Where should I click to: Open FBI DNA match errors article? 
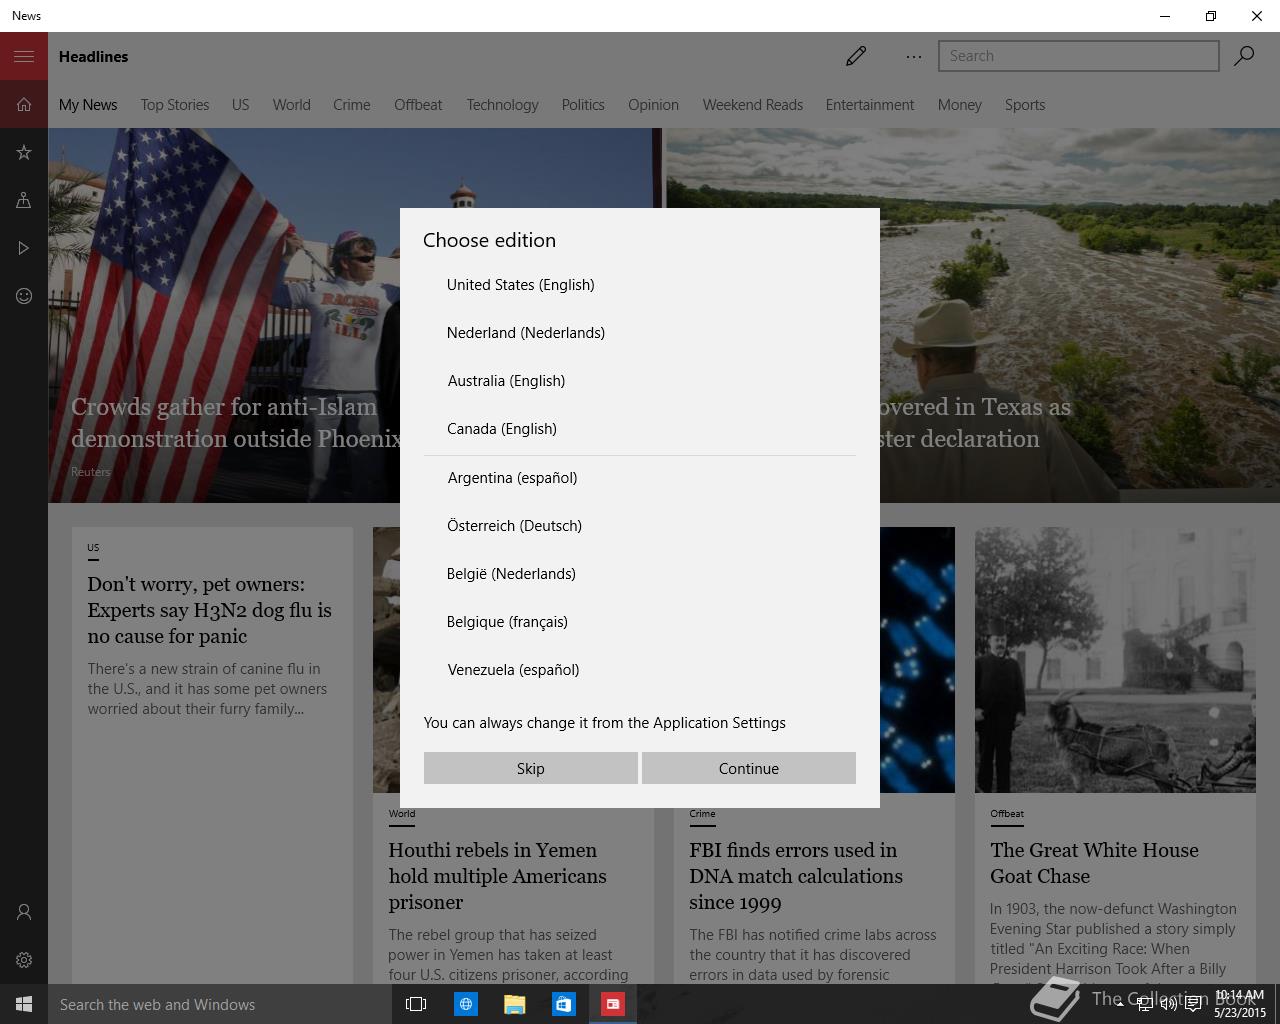(796, 876)
